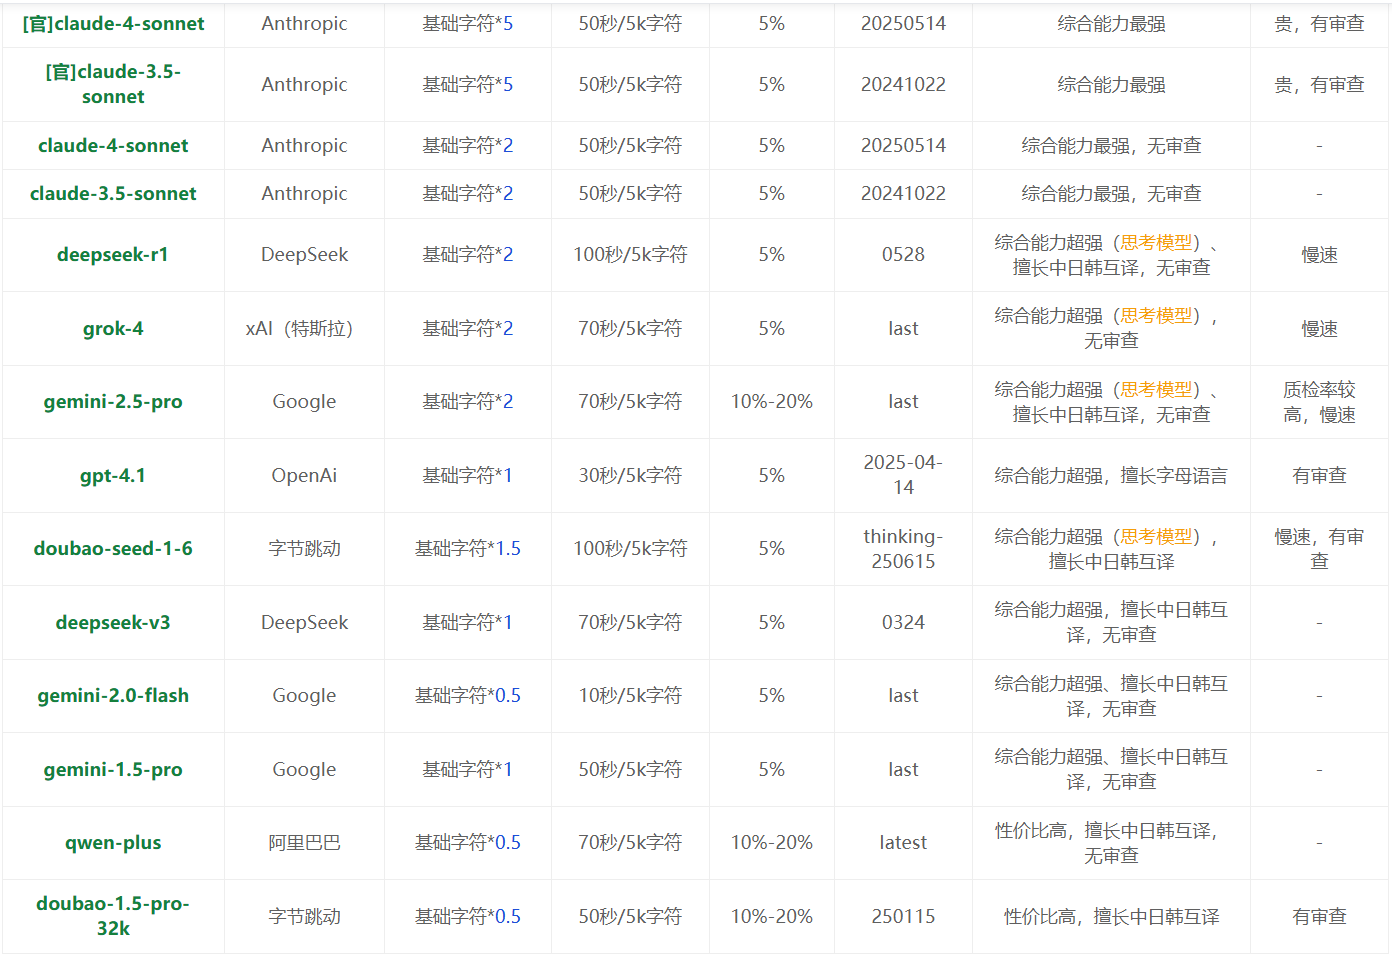Viewport: 1392px width, 960px height.
Task: Open the deepseek-r1 model link
Action: tap(113, 255)
